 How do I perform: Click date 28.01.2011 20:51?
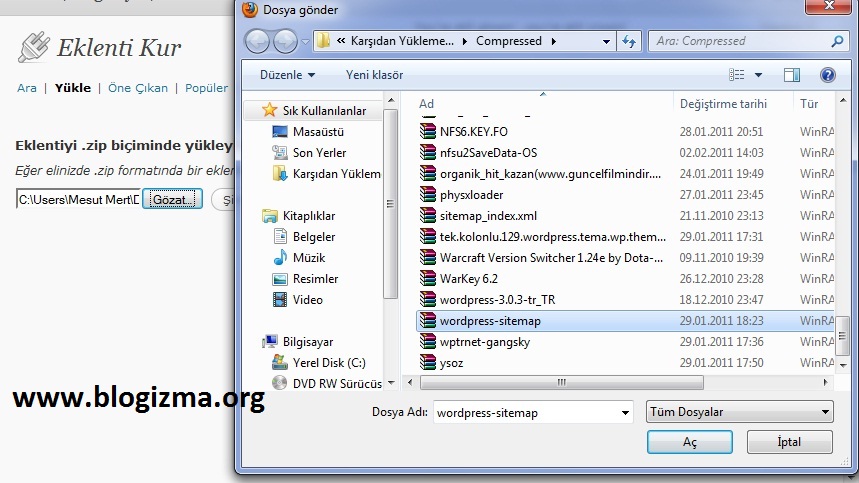pos(721,132)
